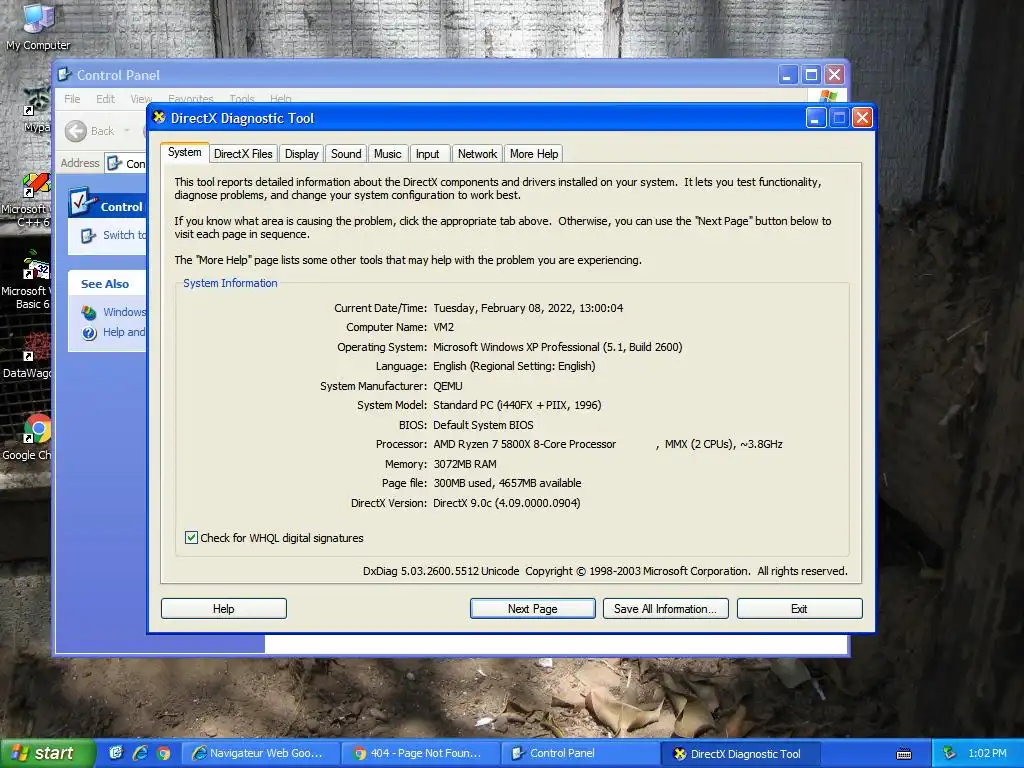The width and height of the screenshot is (1024, 768).
Task: Open the Edit menu in Control Panel
Action: click(x=105, y=99)
